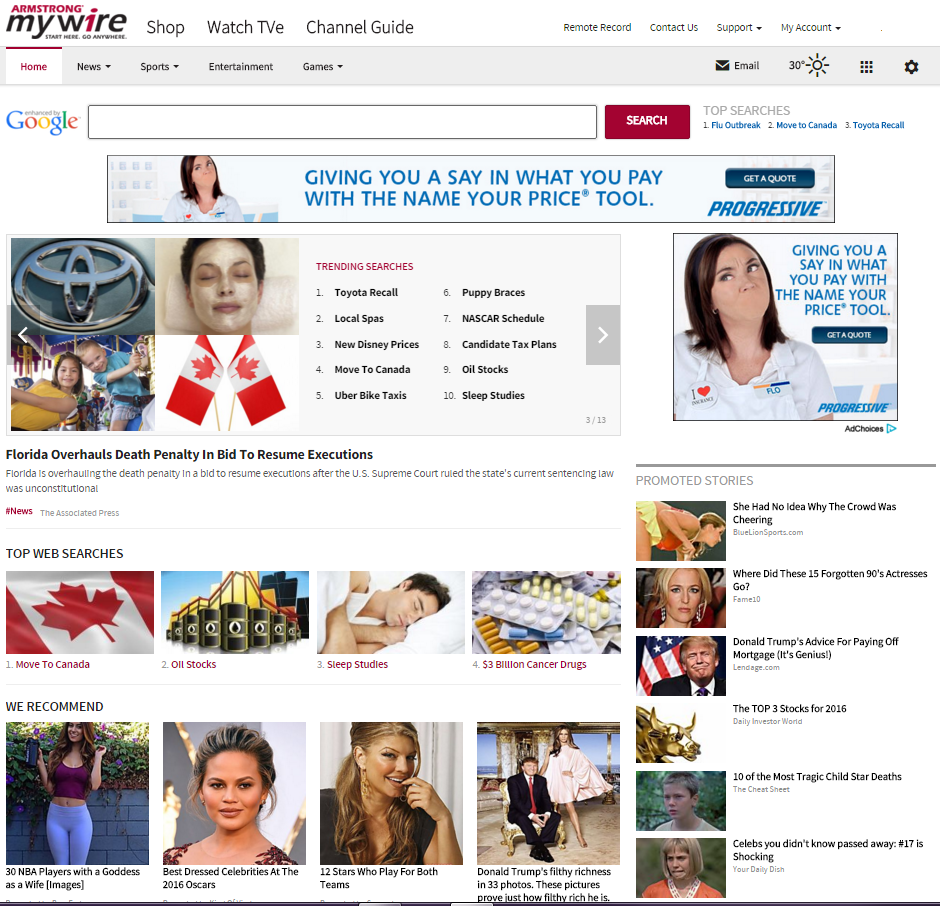Open 30 NBA Players article thumbnail
This screenshot has height=906, width=940.
(x=77, y=793)
